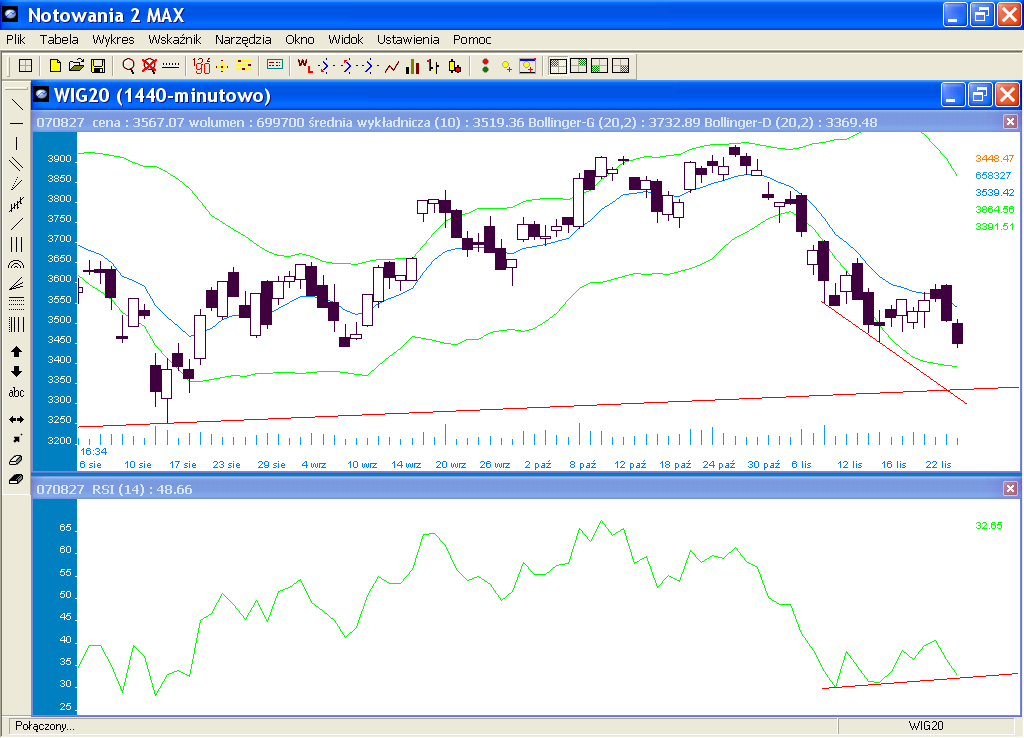
Task: Switch to candlestick chart type icon
Action: tap(455, 66)
